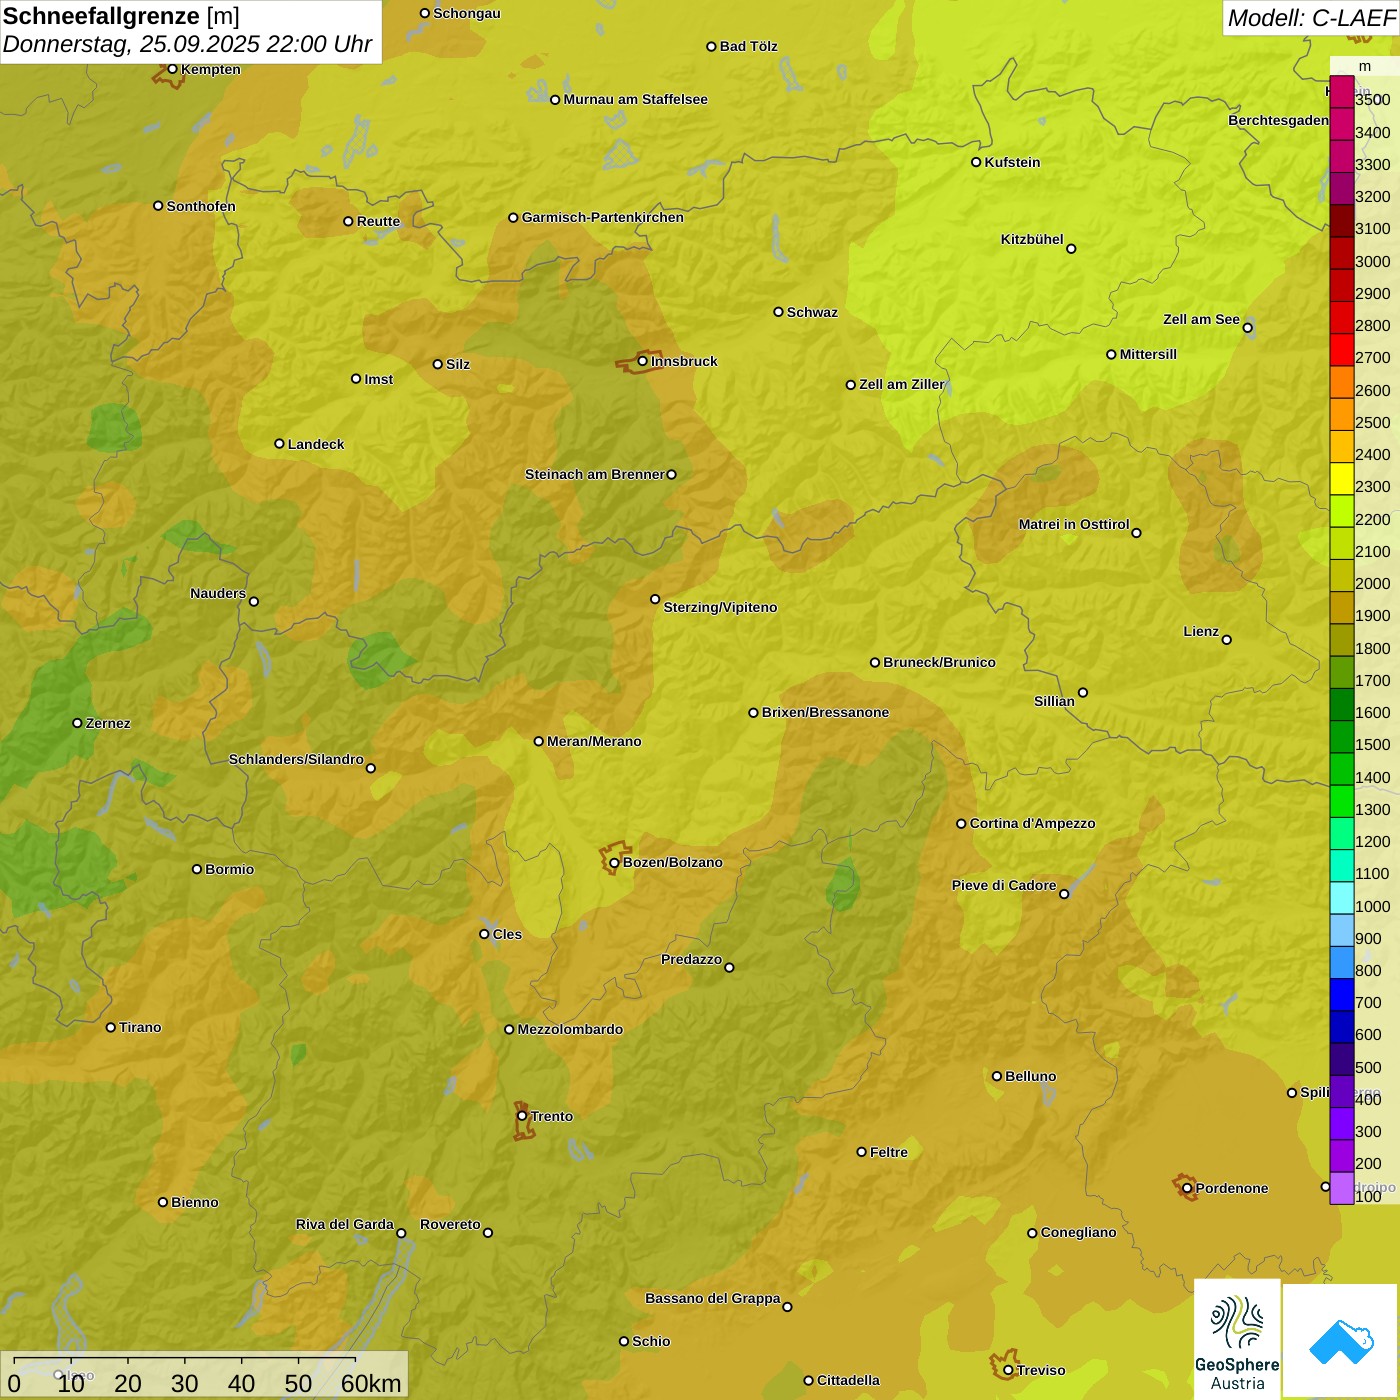The image size is (1400, 1400).
Task: Click the Steinach am Brenner label
Action: (595, 474)
